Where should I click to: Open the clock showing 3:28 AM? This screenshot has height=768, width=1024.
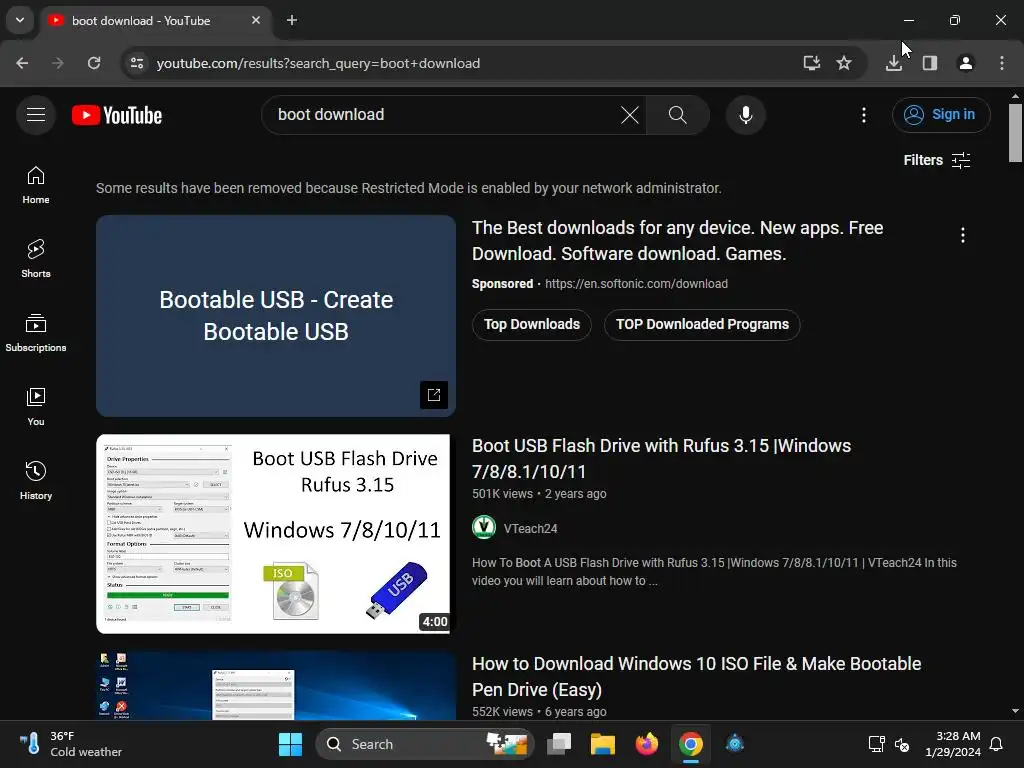click(x=953, y=744)
